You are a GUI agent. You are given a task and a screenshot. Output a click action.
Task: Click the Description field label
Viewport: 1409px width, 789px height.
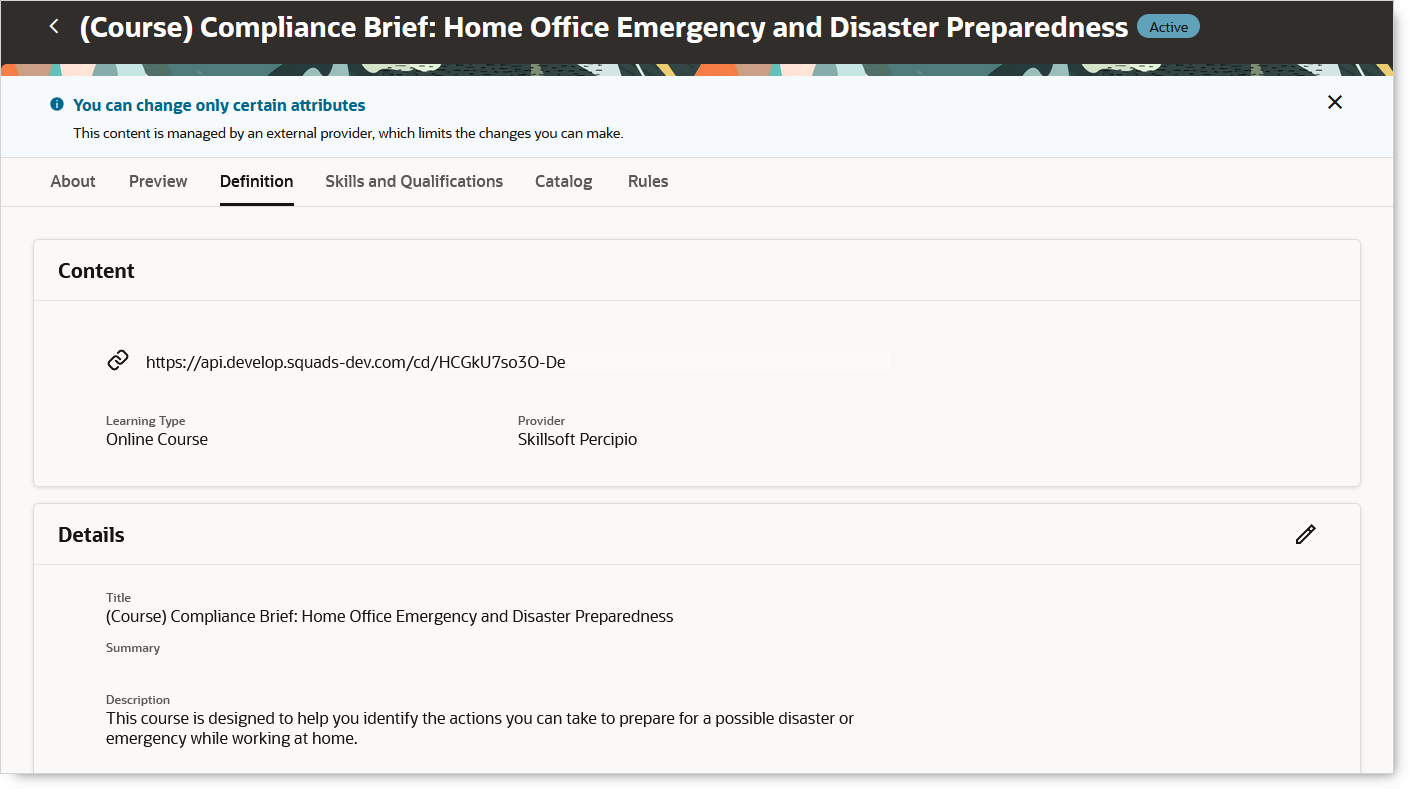[x=138, y=700]
